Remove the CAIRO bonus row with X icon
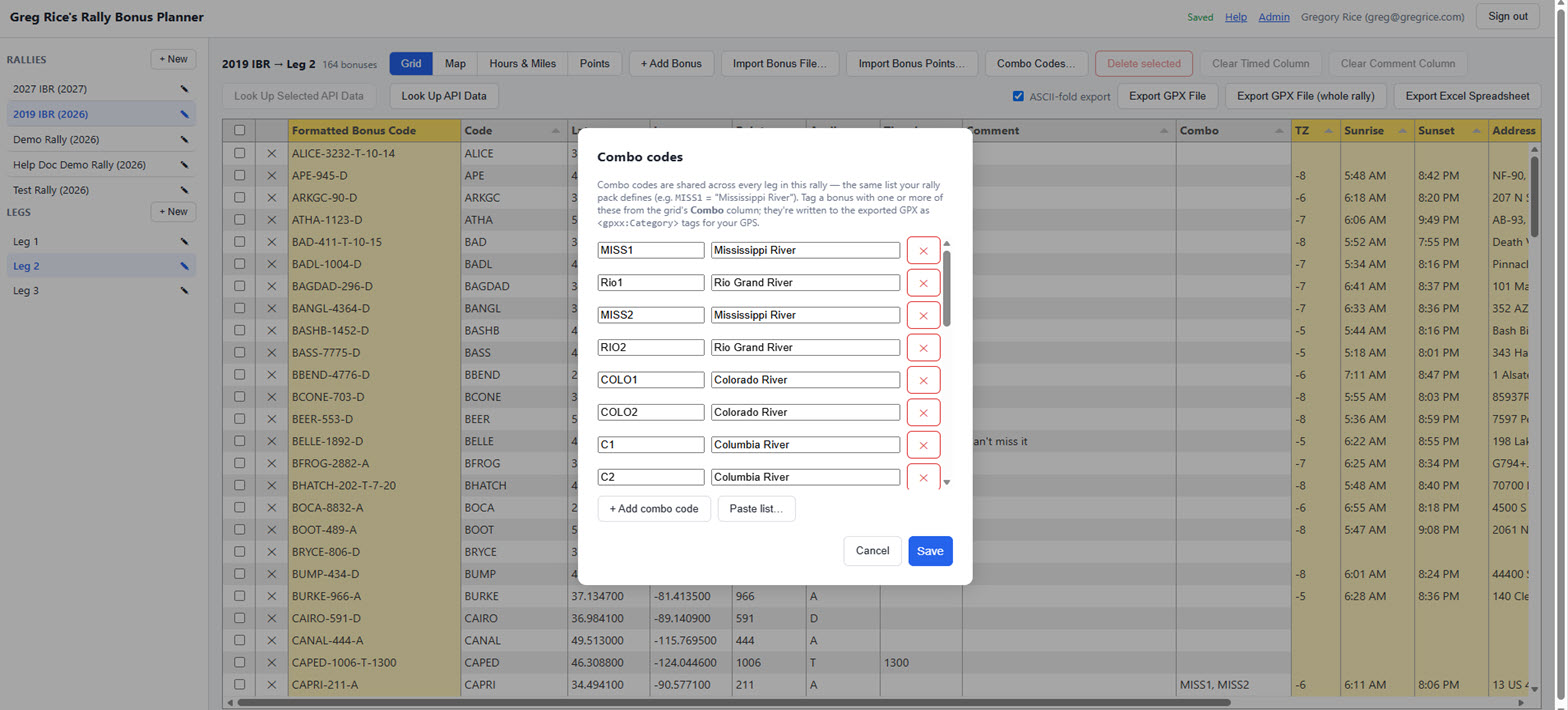Image resolution: width=1568 pixels, height=710 pixels. (x=271, y=618)
